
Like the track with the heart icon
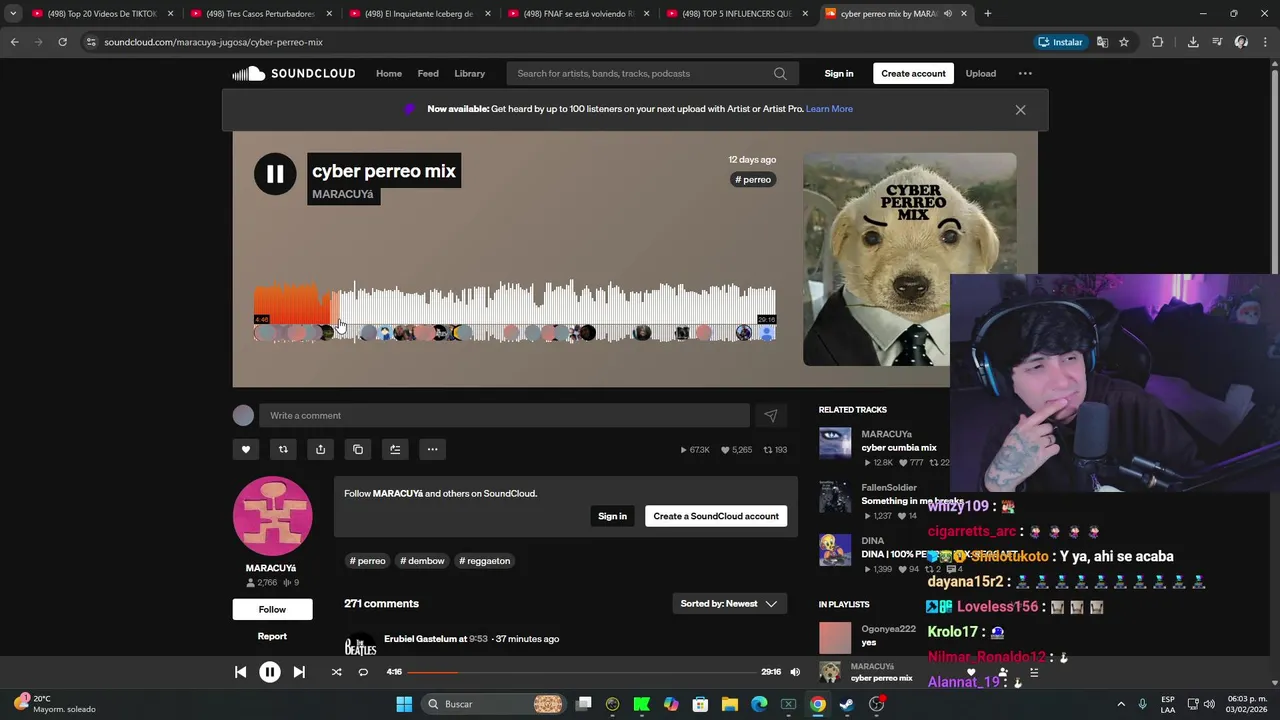click(x=246, y=449)
